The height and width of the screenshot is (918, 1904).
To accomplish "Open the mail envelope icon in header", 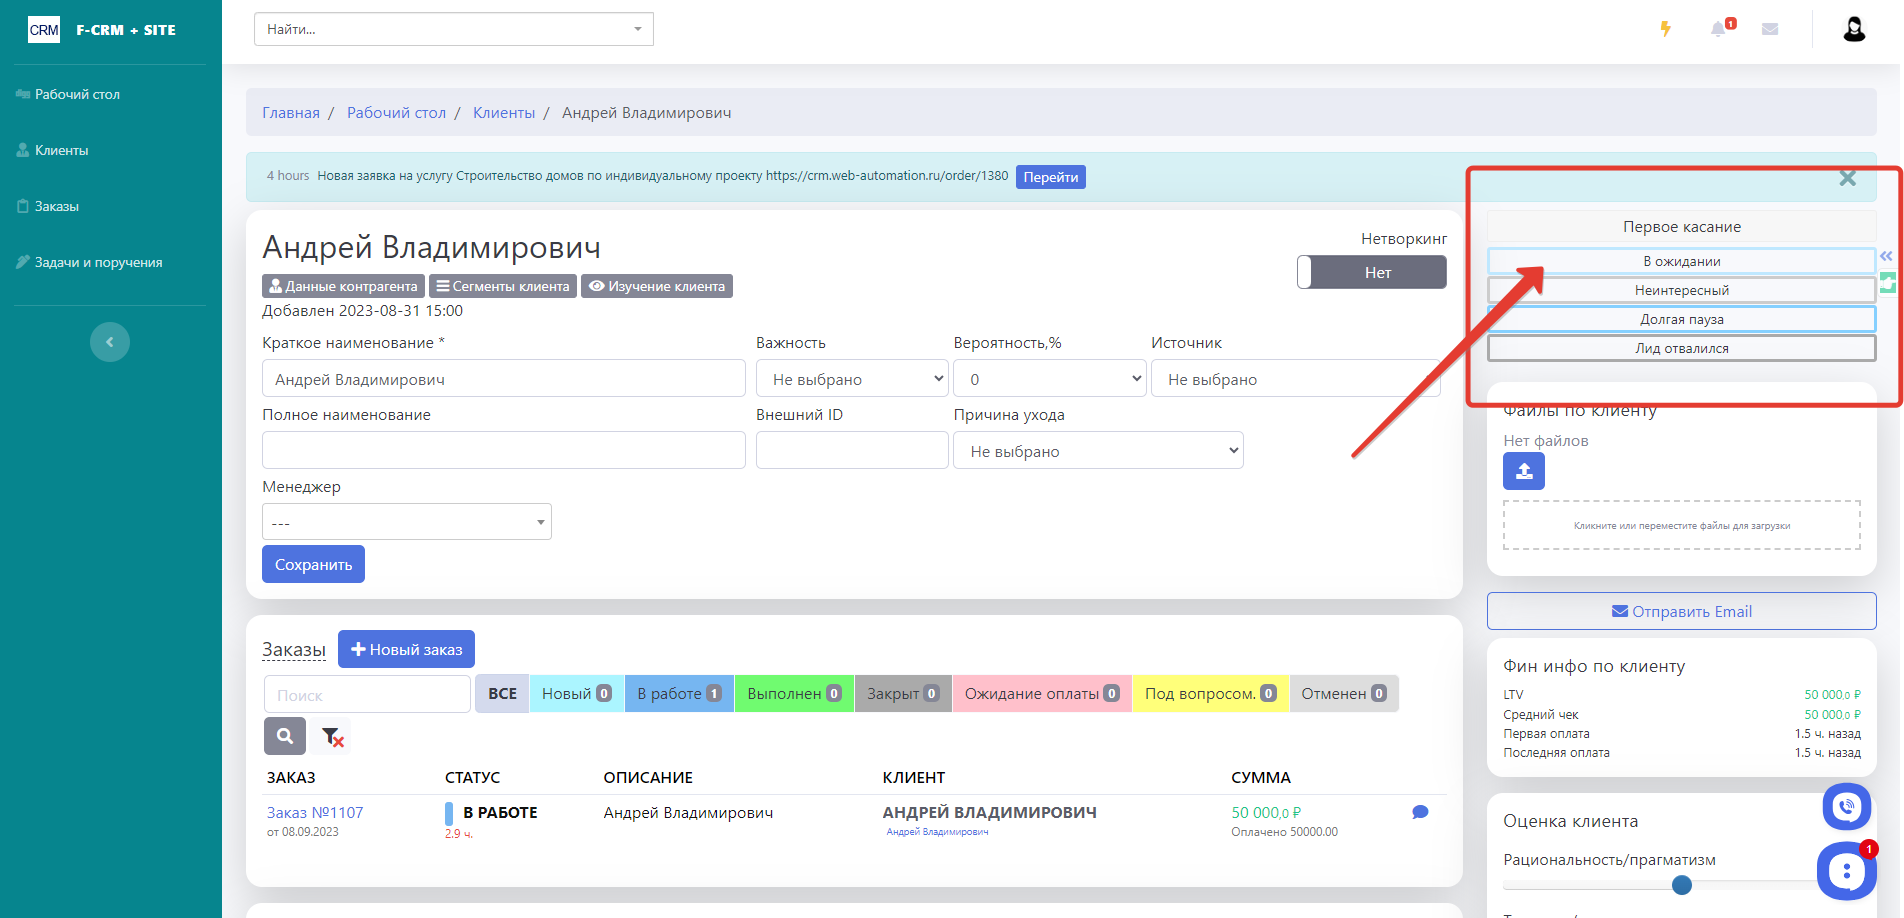I will pos(1770,29).
